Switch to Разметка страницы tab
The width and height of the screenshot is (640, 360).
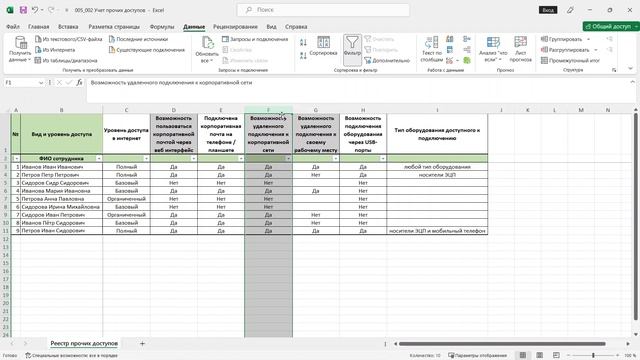point(114,27)
